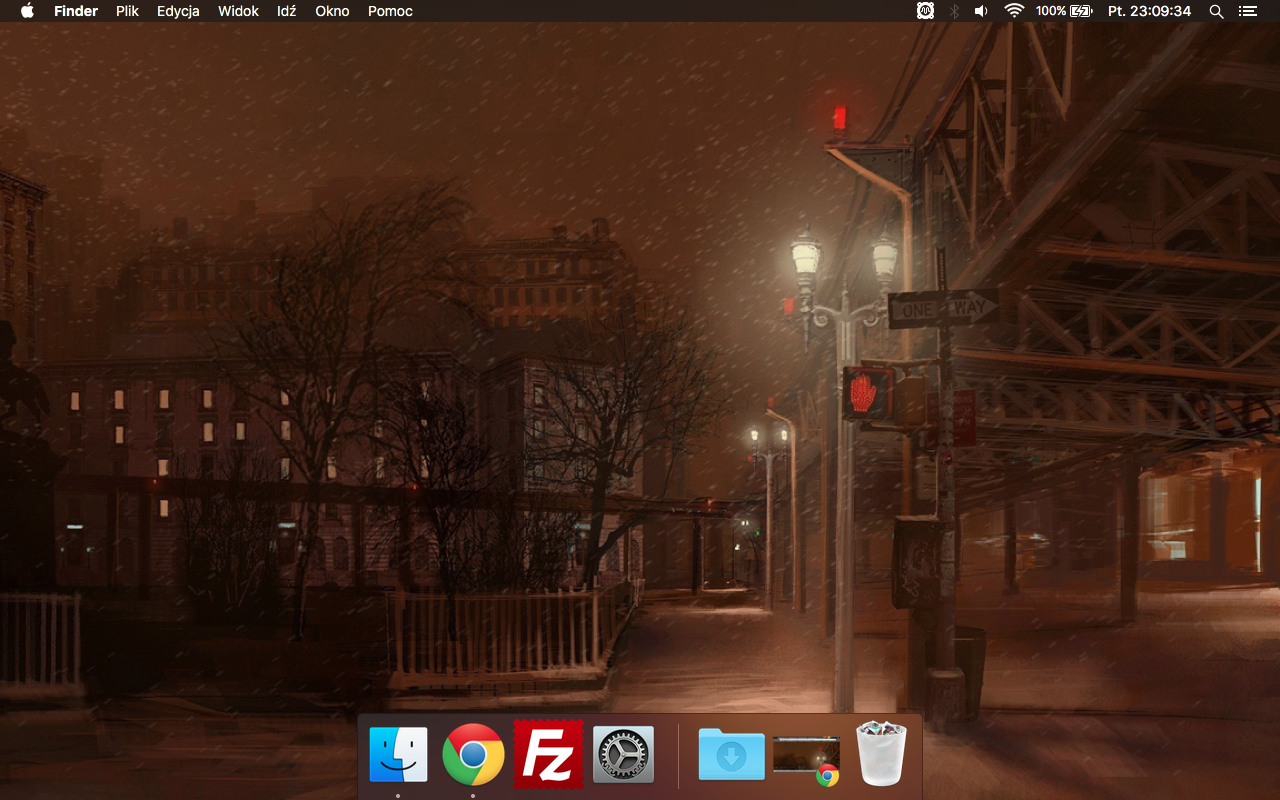The image size is (1280, 800).
Task: Open the Trash
Action: tap(881, 754)
